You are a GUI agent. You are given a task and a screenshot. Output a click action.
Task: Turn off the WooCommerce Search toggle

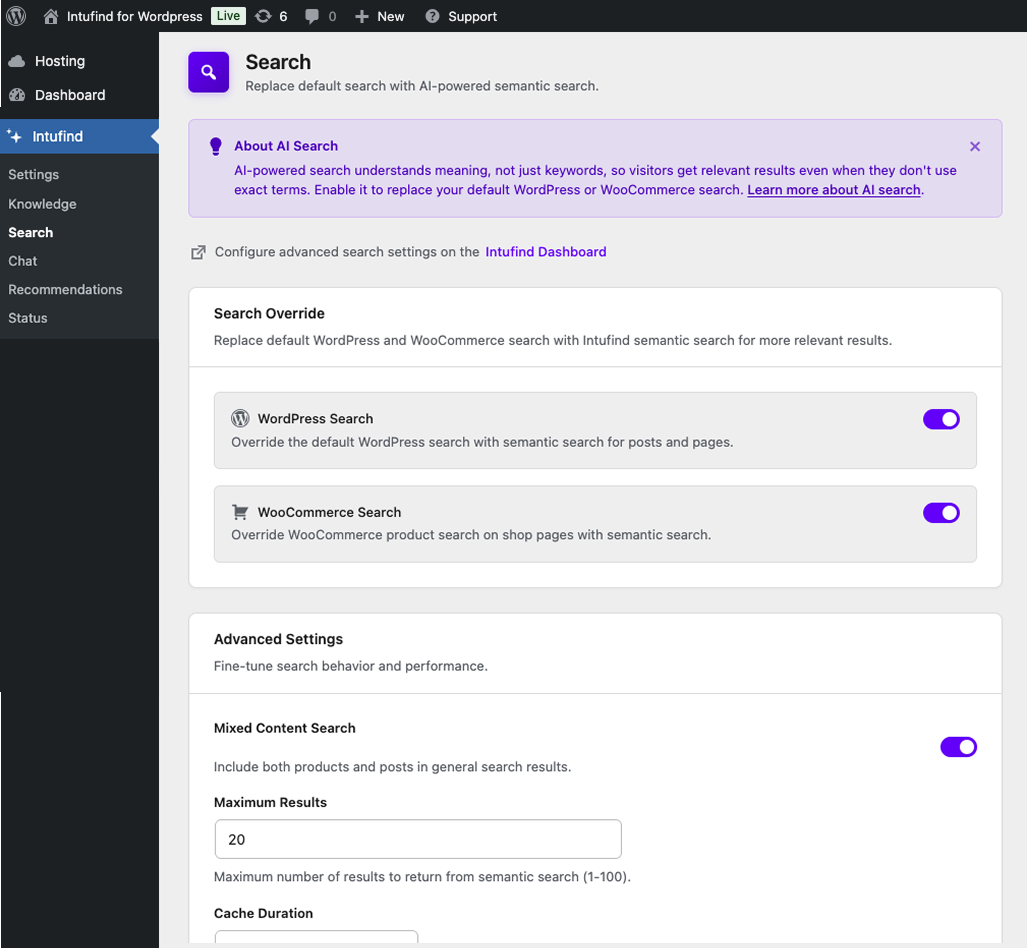click(941, 513)
